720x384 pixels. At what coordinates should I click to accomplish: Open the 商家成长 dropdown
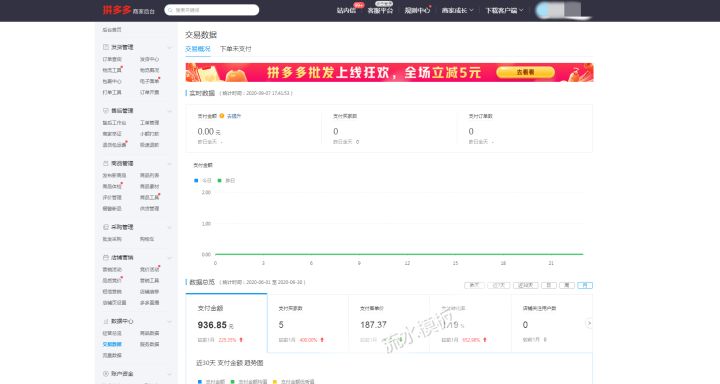[x=457, y=10]
